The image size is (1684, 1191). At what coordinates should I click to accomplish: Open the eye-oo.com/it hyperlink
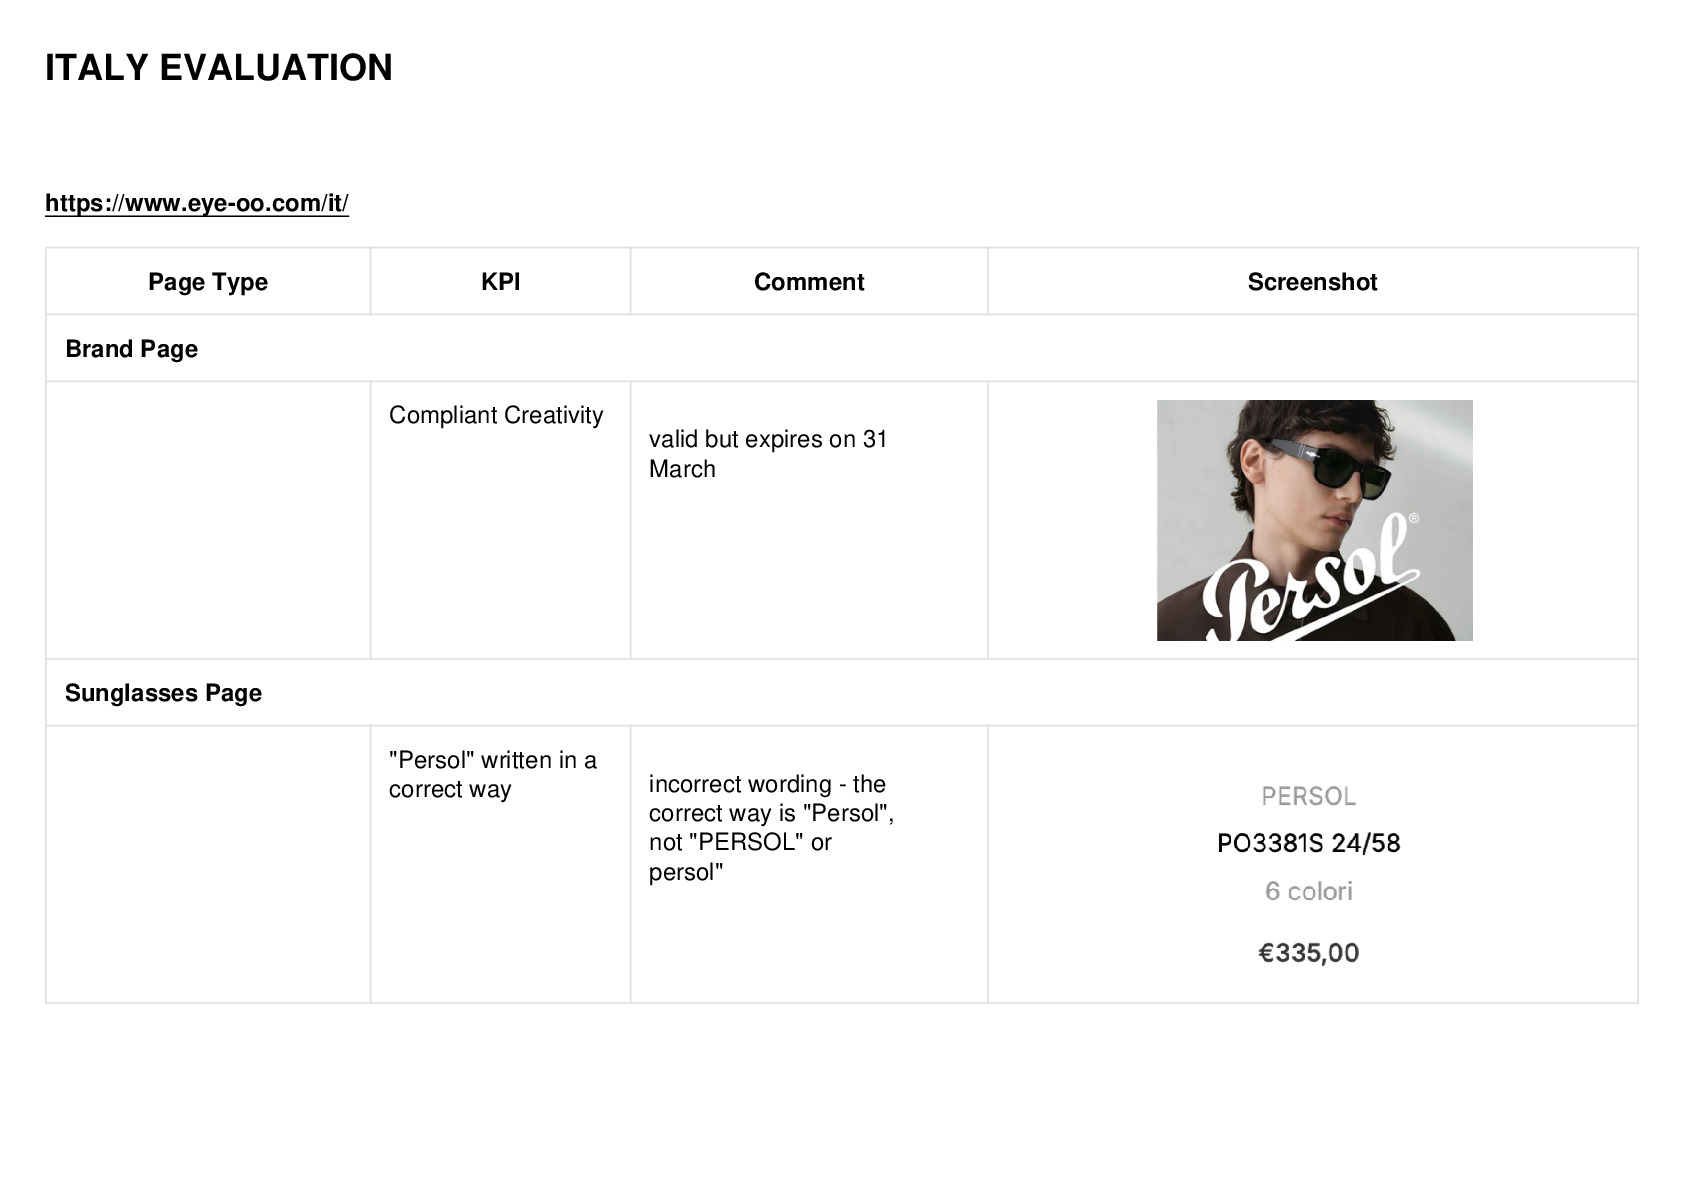(x=197, y=203)
